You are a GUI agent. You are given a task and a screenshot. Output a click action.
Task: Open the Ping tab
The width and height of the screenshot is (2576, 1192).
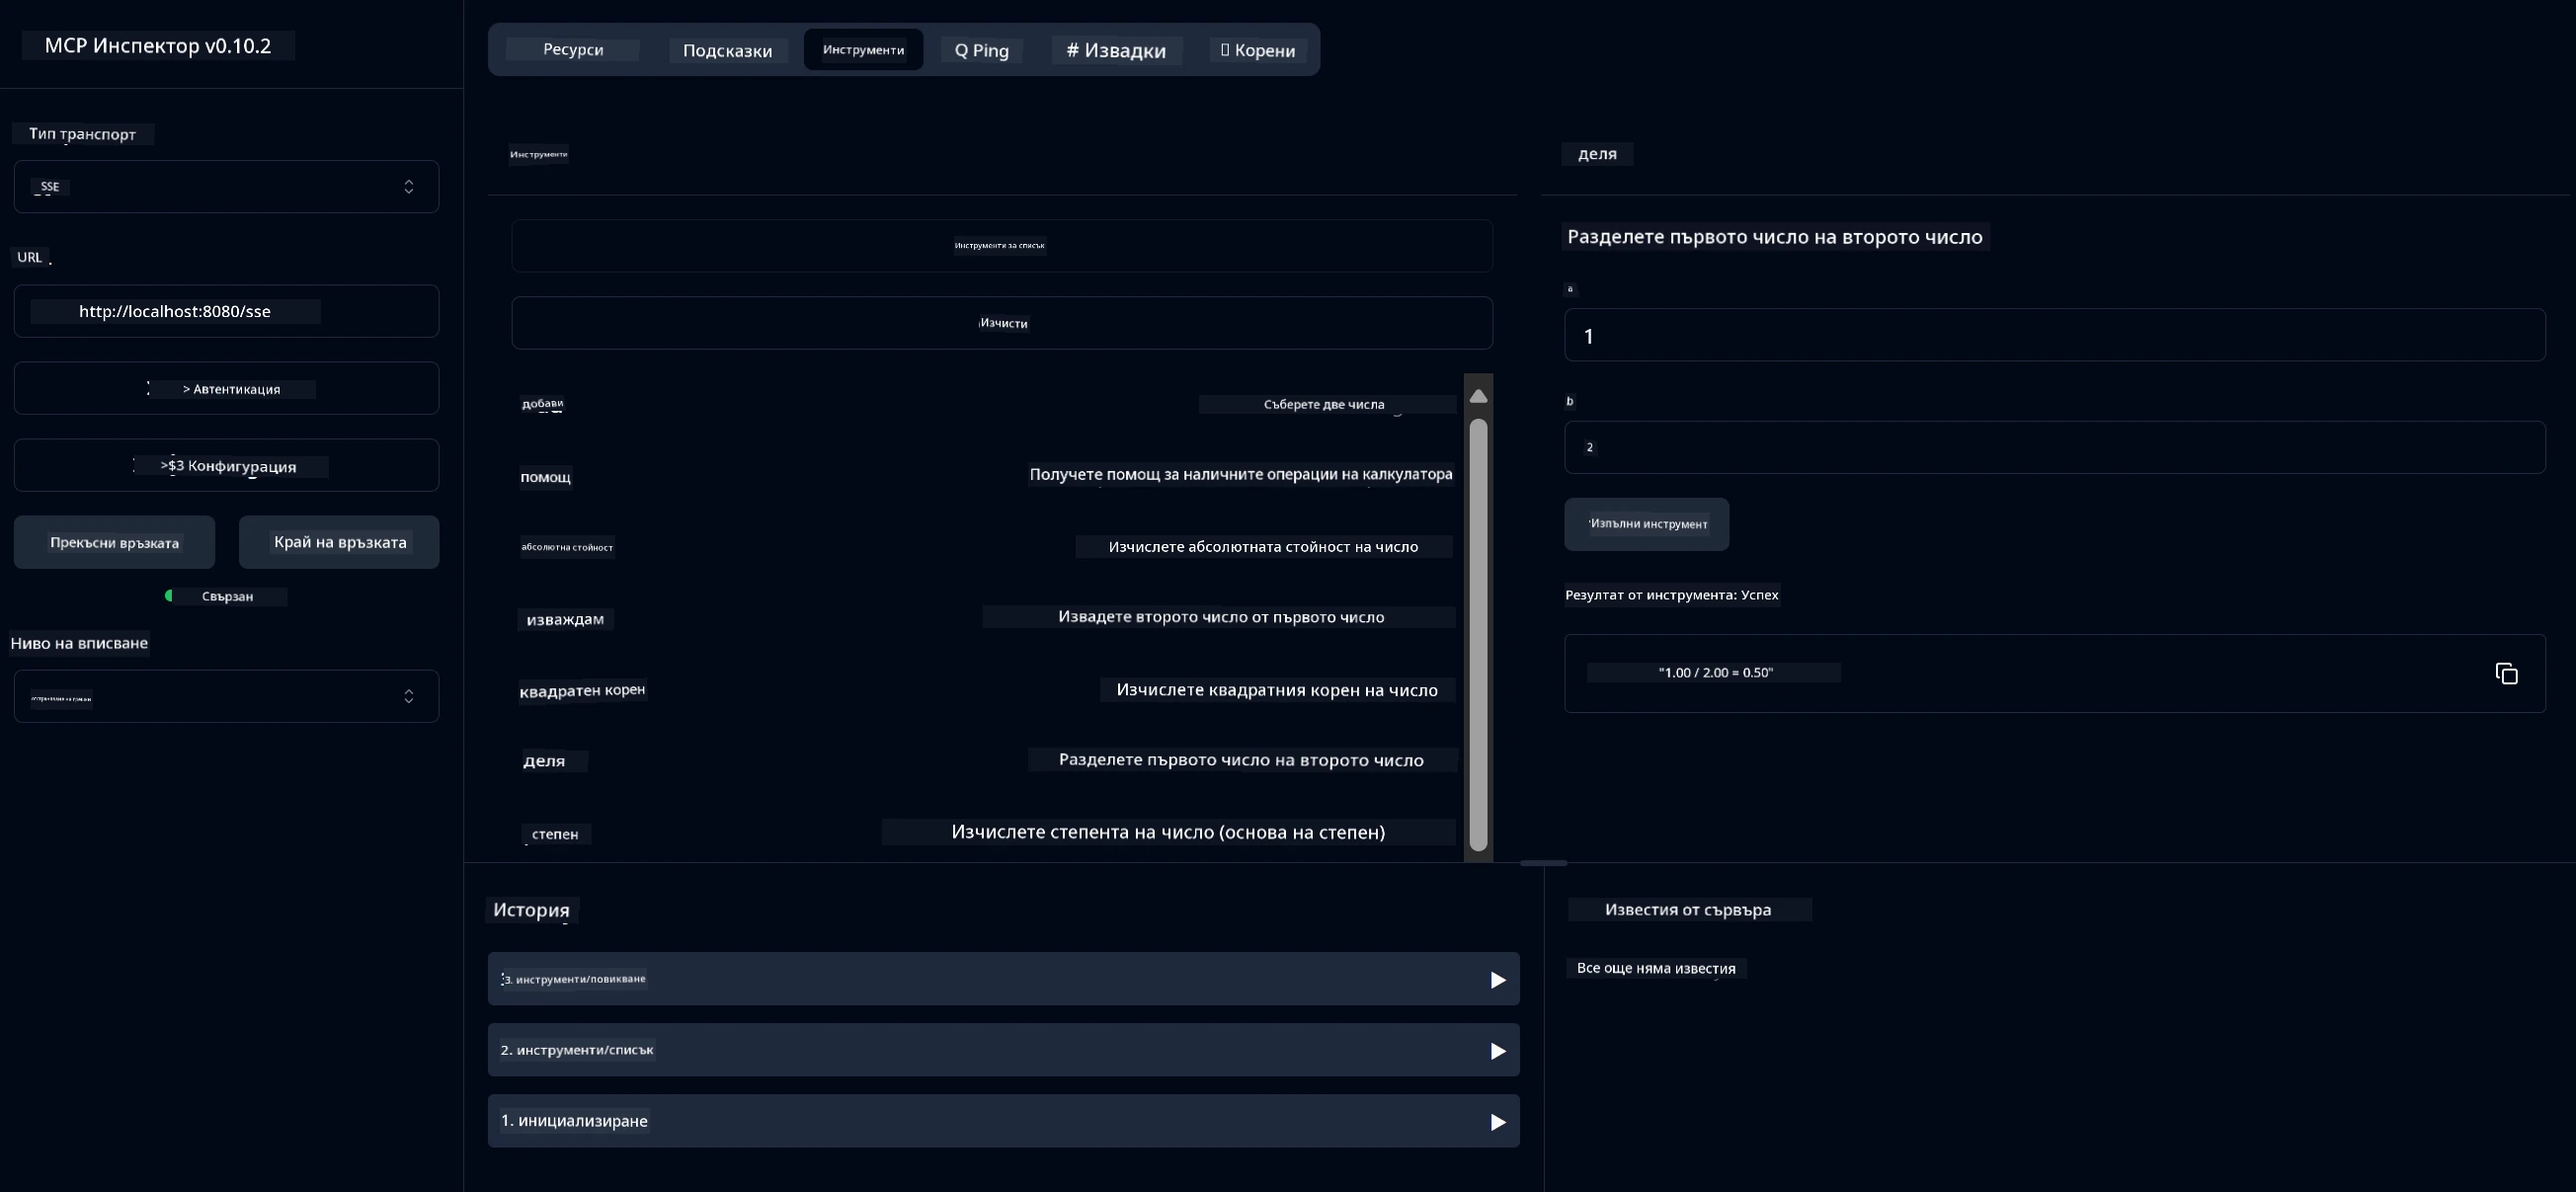tap(981, 50)
